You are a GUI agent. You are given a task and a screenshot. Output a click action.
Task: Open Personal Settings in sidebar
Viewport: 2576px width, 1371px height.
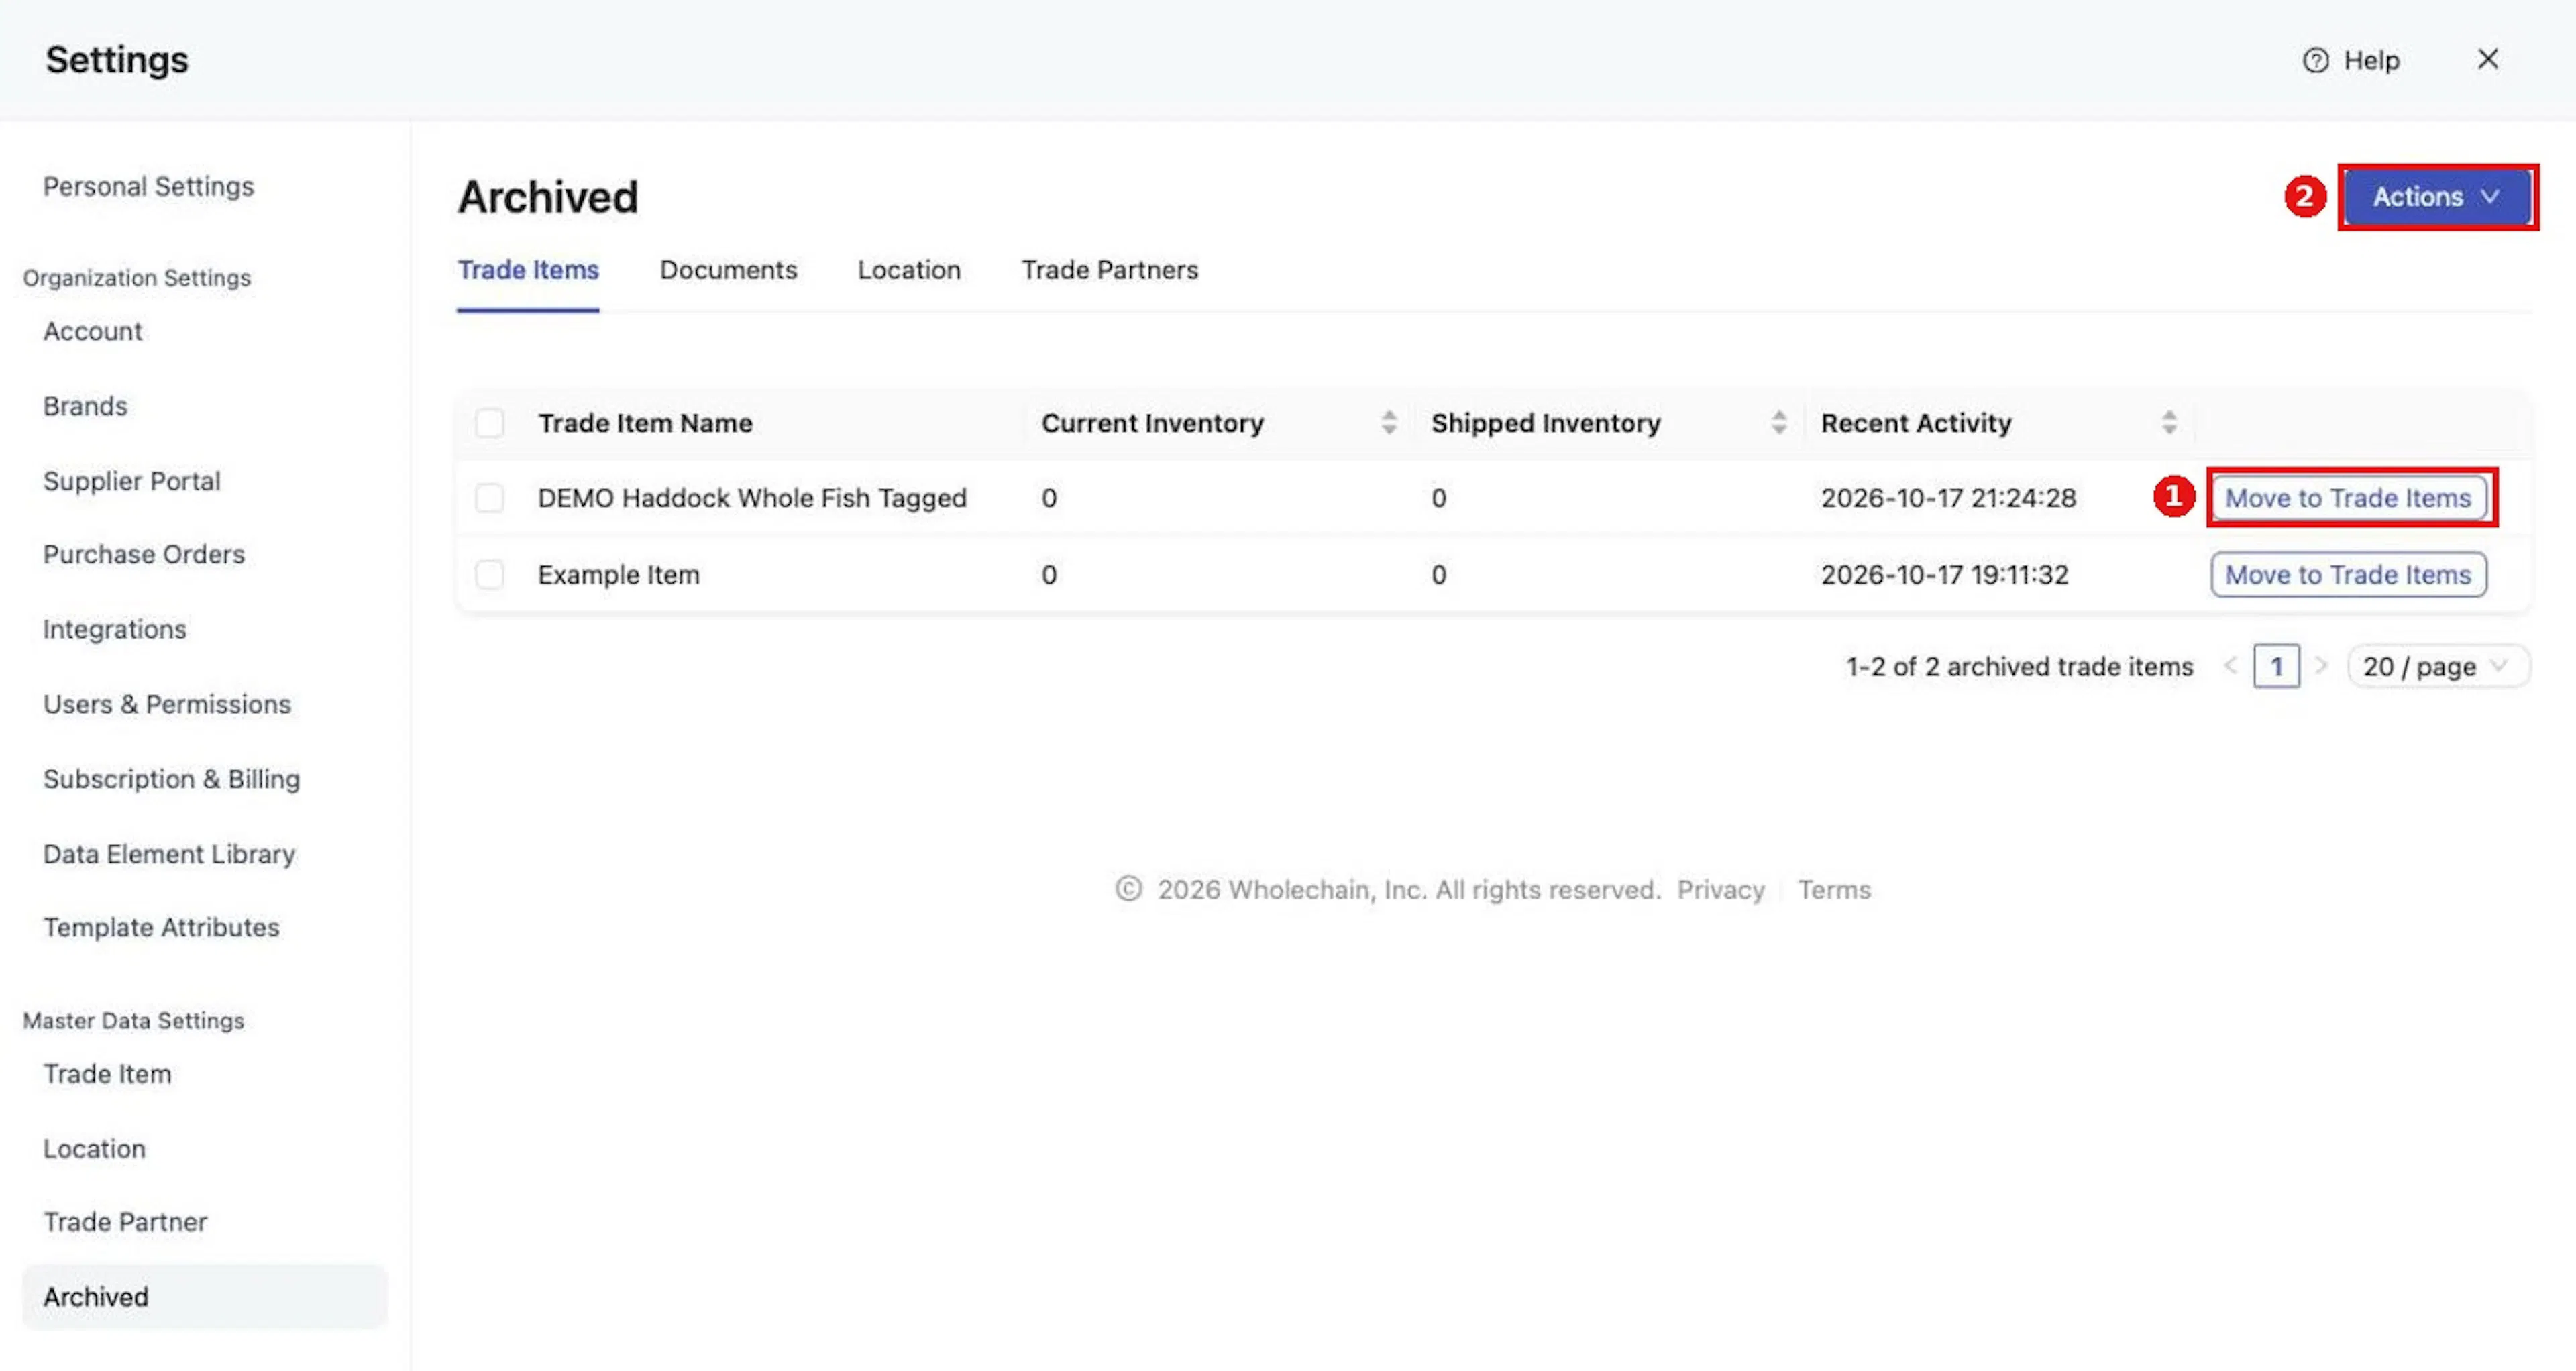pyautogui.click(x=148, y=187)
